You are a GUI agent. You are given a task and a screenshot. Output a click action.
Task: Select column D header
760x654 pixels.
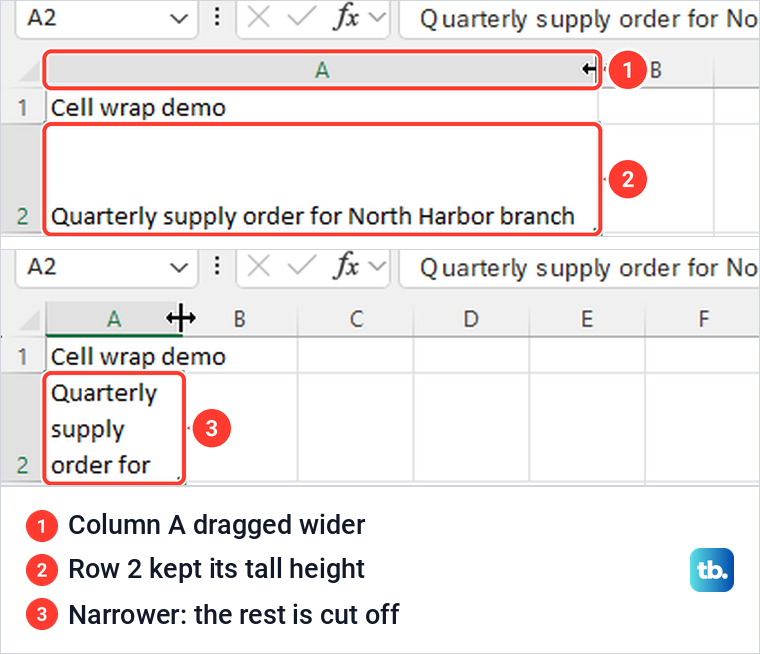point(471,319)
